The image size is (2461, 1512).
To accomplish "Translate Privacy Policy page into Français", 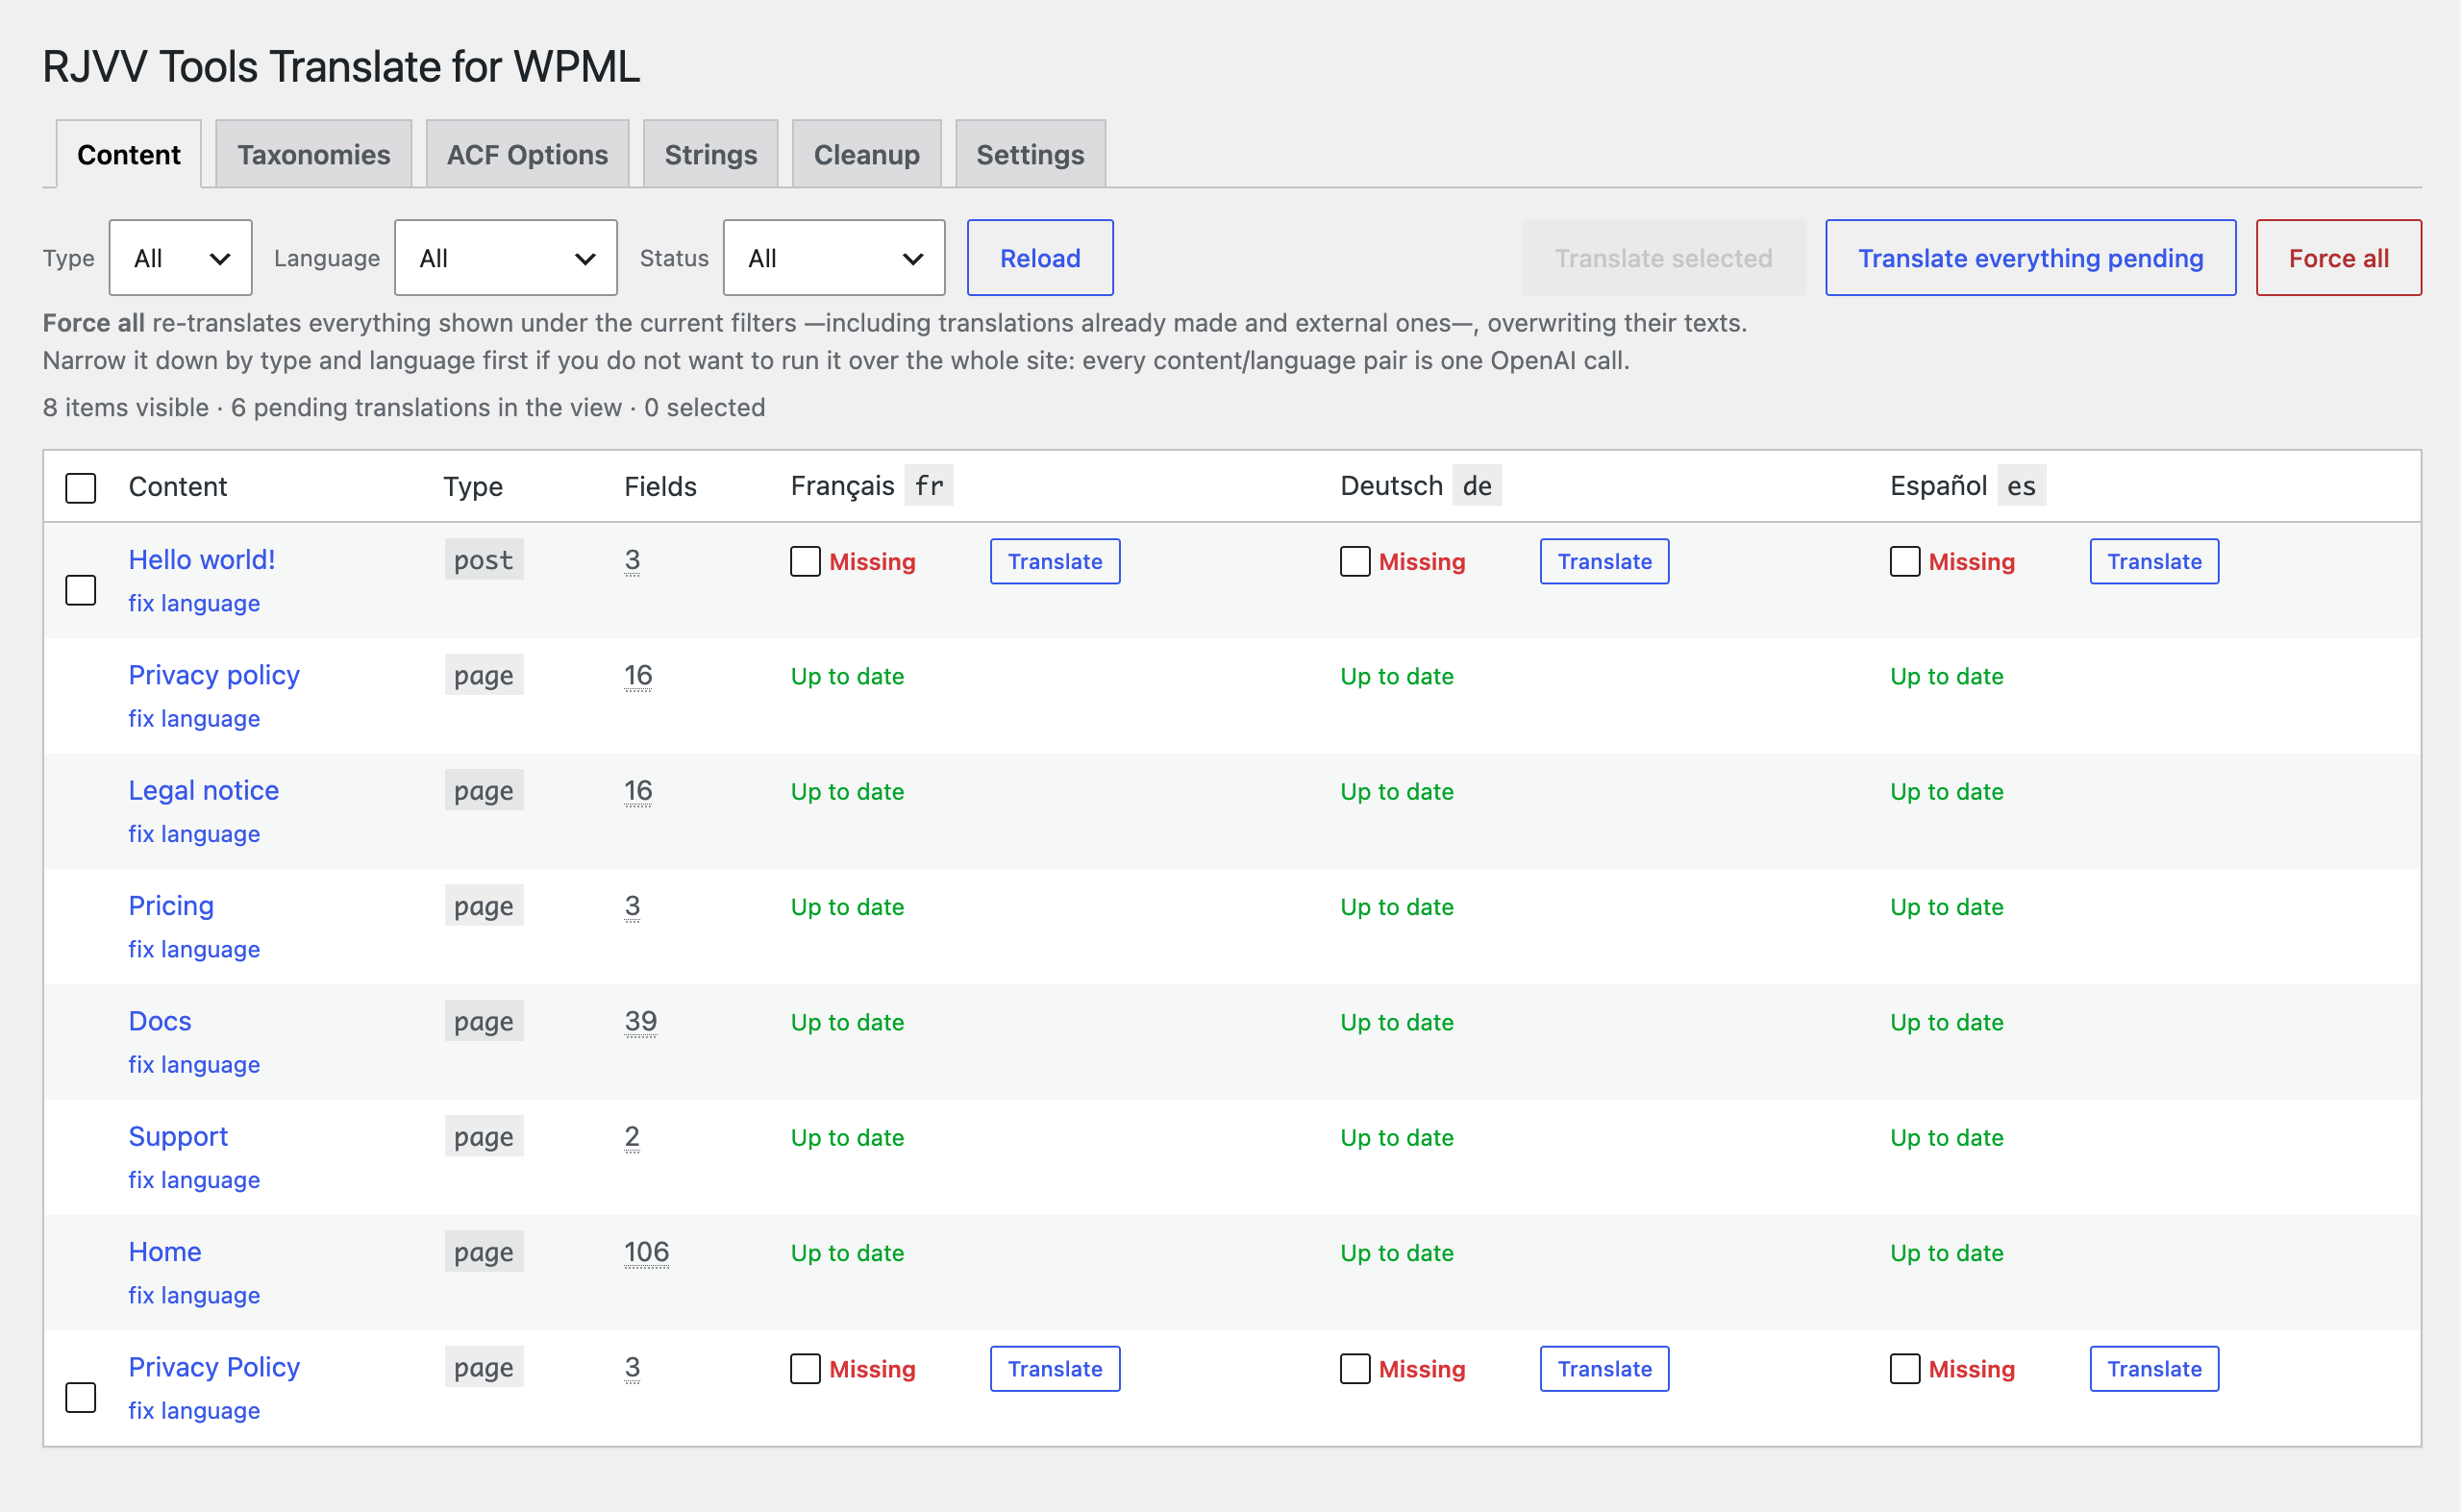I will (x=1055, y=1368).
